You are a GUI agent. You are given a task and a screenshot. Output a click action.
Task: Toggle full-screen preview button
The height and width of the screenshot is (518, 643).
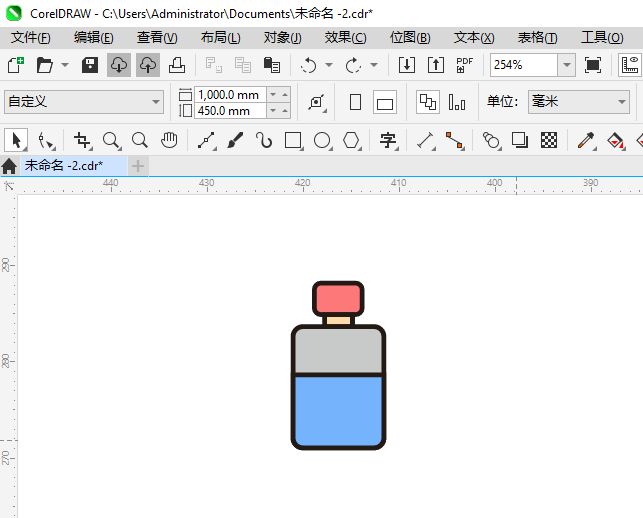coord(593,65)
